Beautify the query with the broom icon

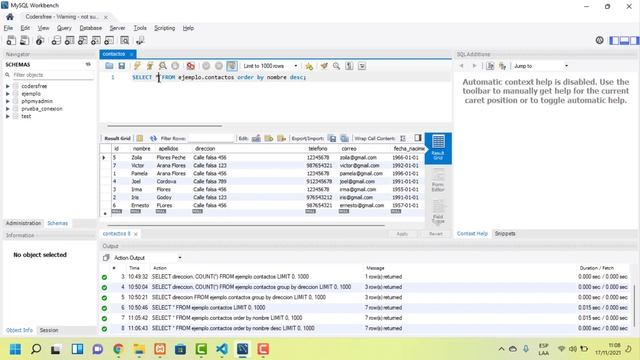click(324, 66)
